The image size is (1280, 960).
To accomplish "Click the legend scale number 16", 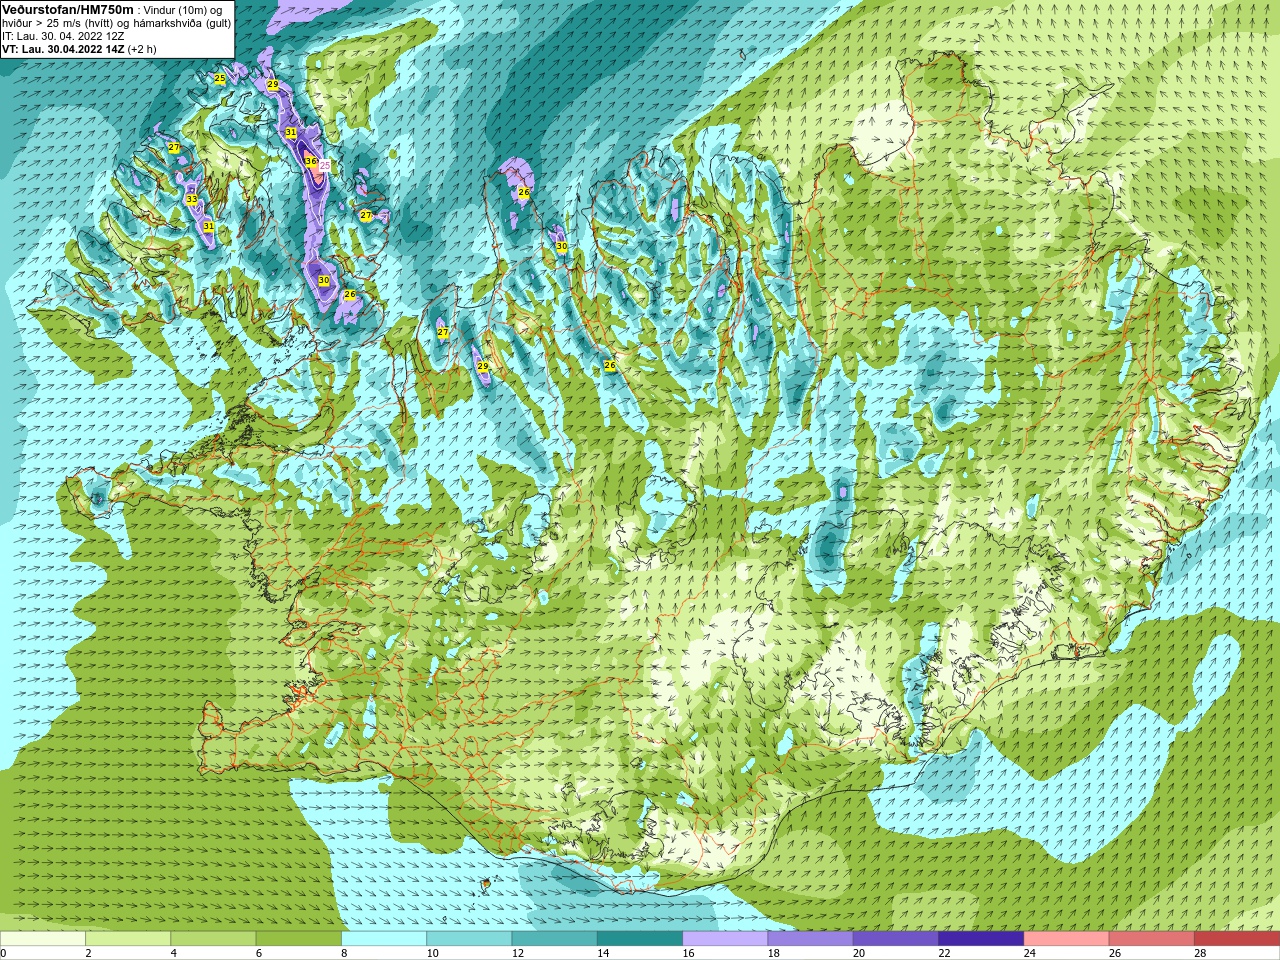I will [x=689, y=953].
